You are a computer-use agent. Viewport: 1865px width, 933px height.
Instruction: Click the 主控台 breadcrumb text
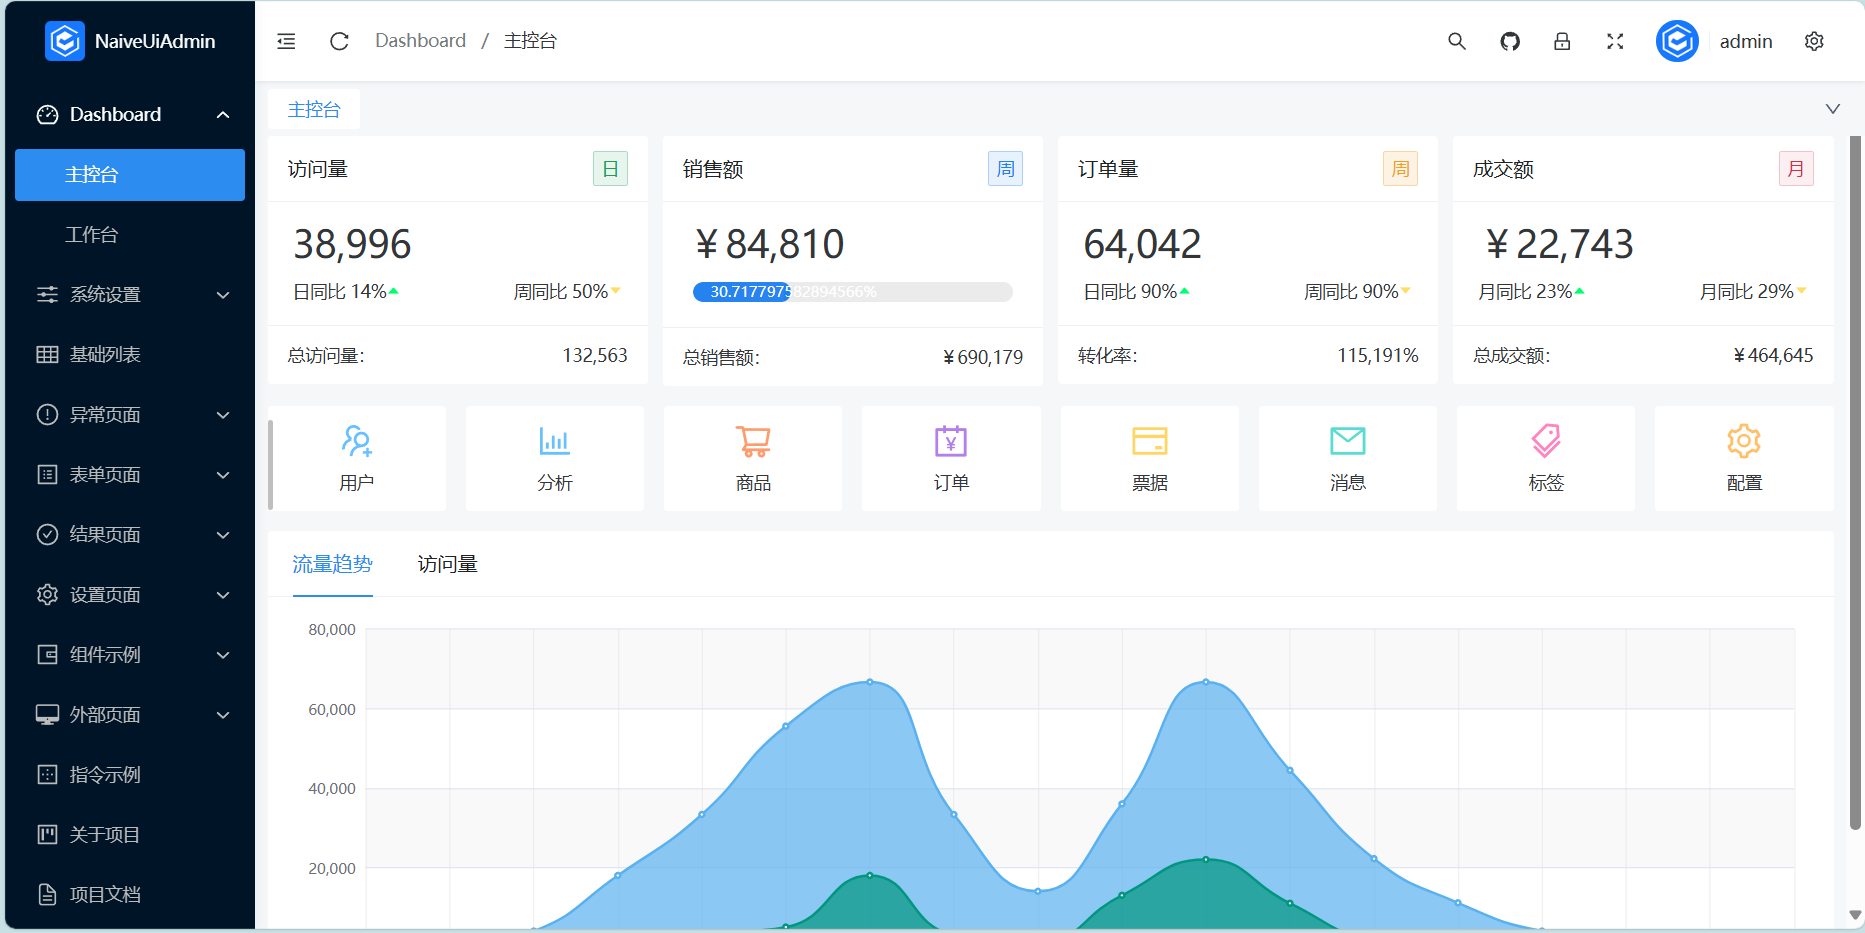(530, 41)
